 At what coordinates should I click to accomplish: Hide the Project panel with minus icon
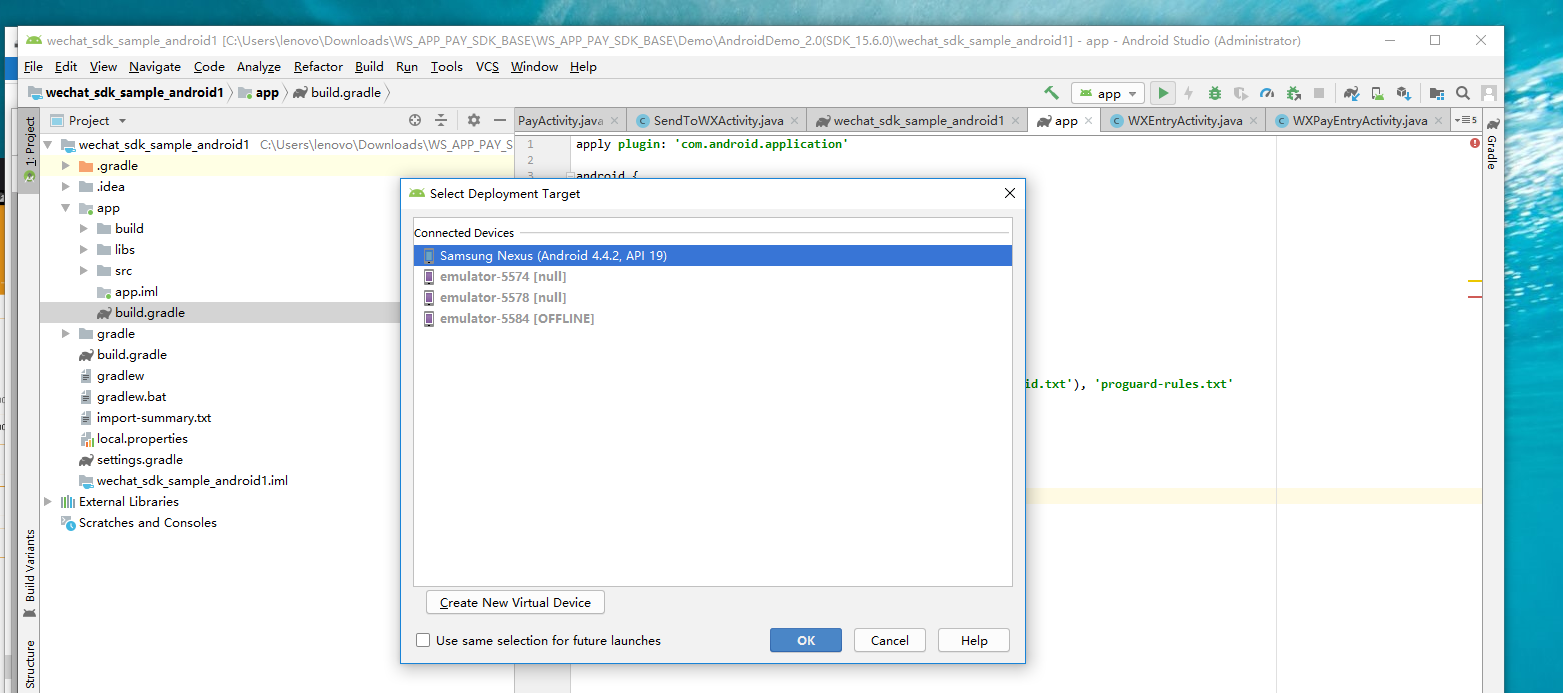coord(500,120)
